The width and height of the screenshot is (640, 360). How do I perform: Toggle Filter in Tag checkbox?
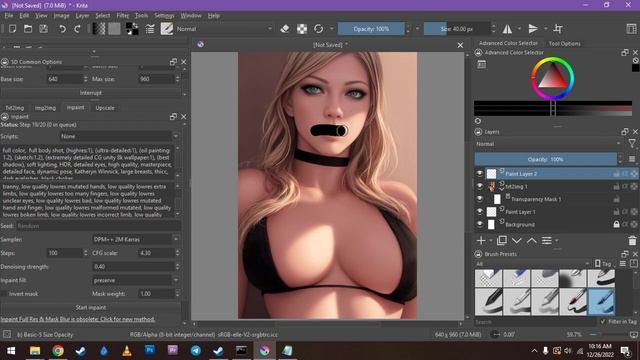603,322
